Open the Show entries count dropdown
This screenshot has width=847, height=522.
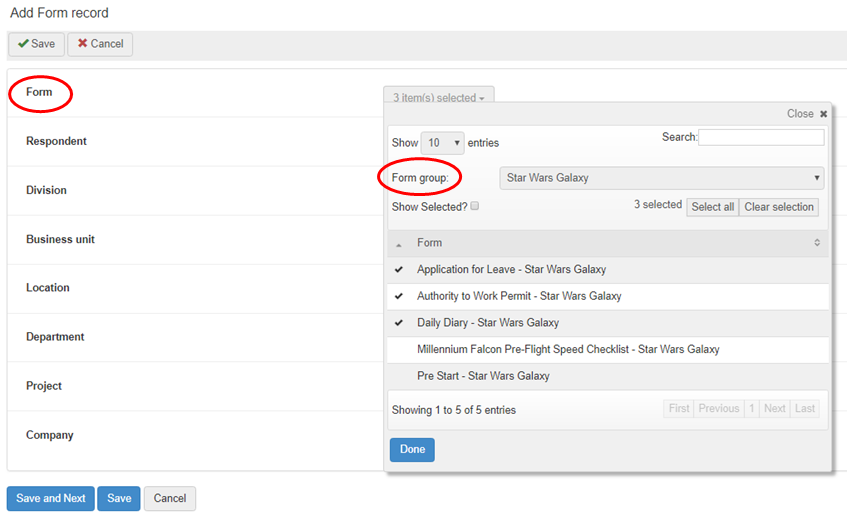click(x=442, y=143)
